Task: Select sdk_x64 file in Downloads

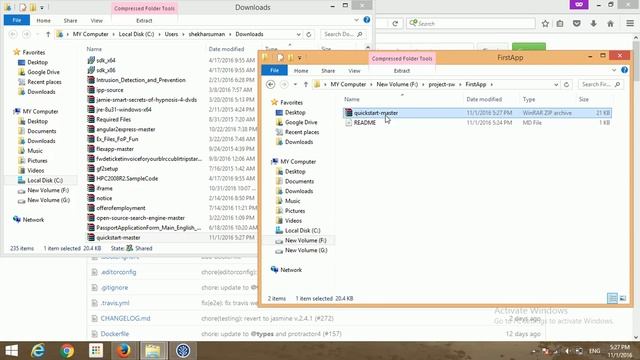Action: (105, 60)
